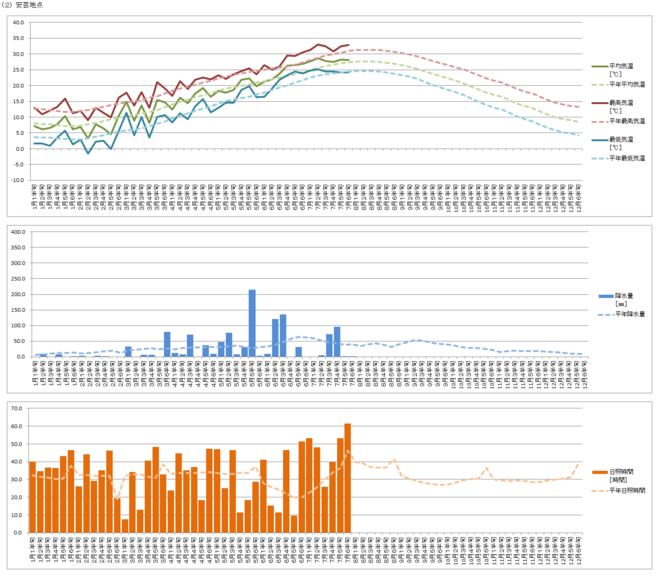The width and height of the screenshot is (660, 578).
Task: Click the blue 降水量 legend color marker
Action: pos(606,296)
